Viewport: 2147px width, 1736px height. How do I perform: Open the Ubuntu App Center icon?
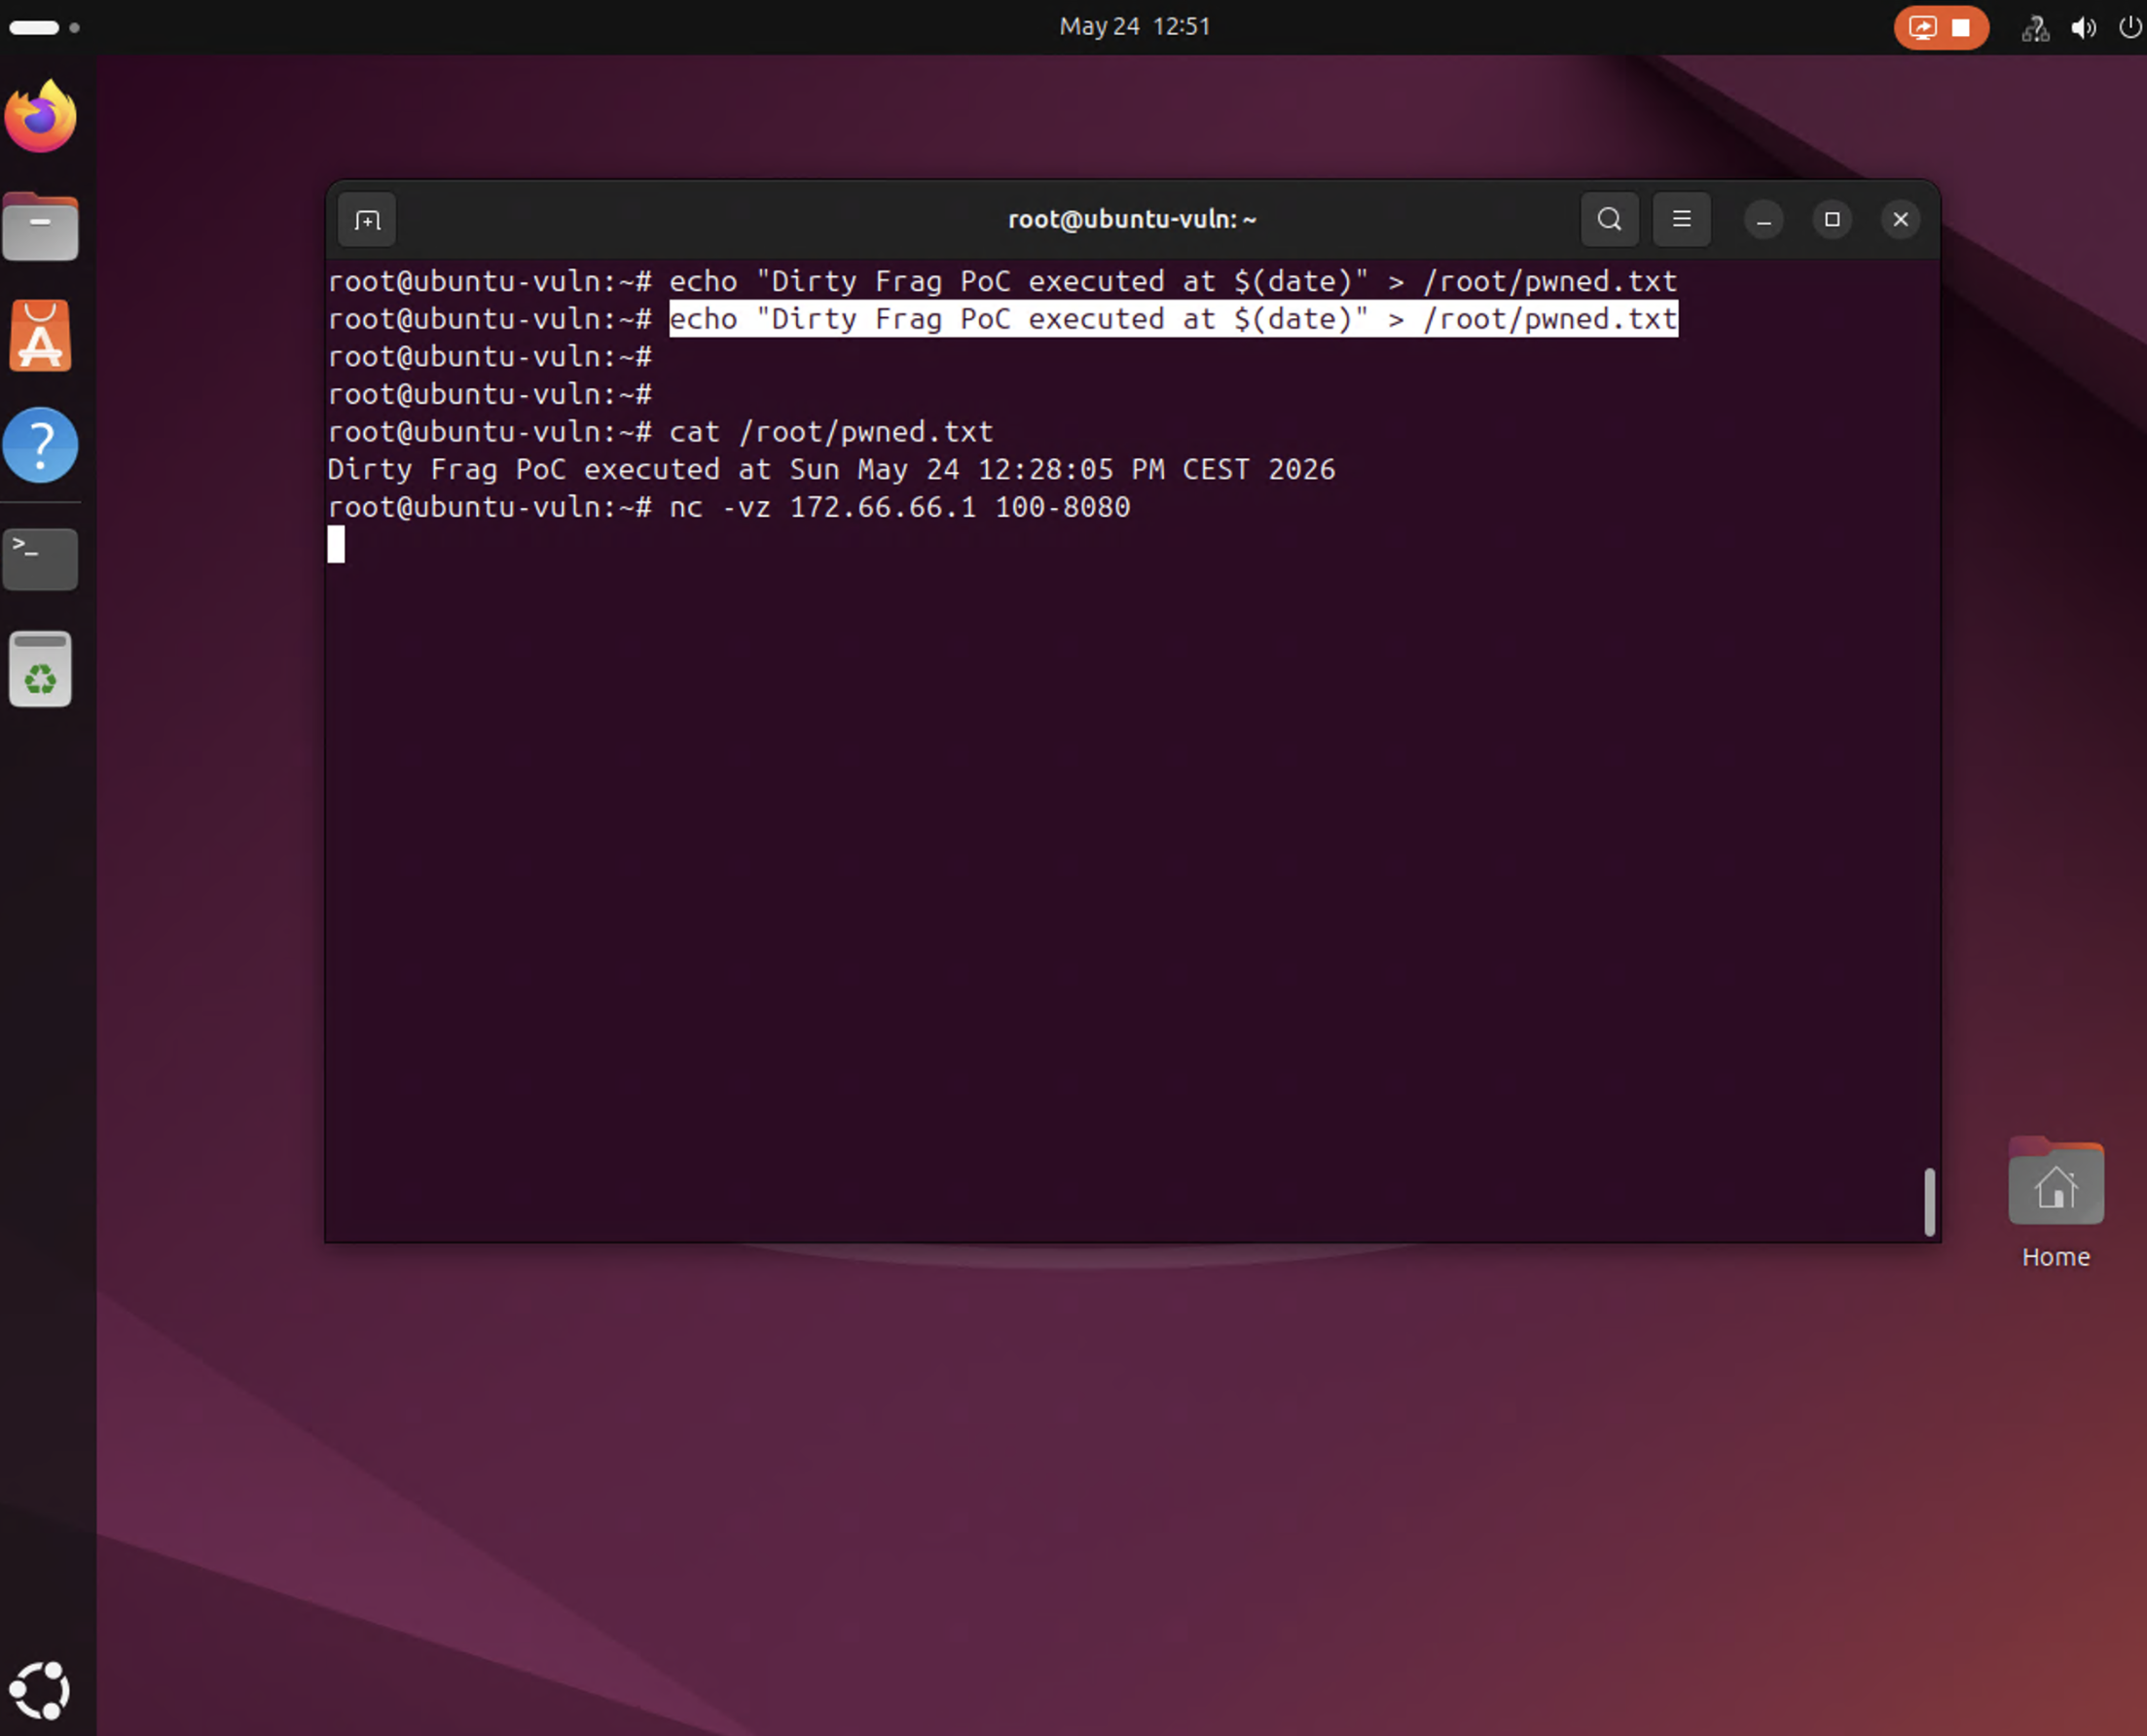tap(41, 336)
